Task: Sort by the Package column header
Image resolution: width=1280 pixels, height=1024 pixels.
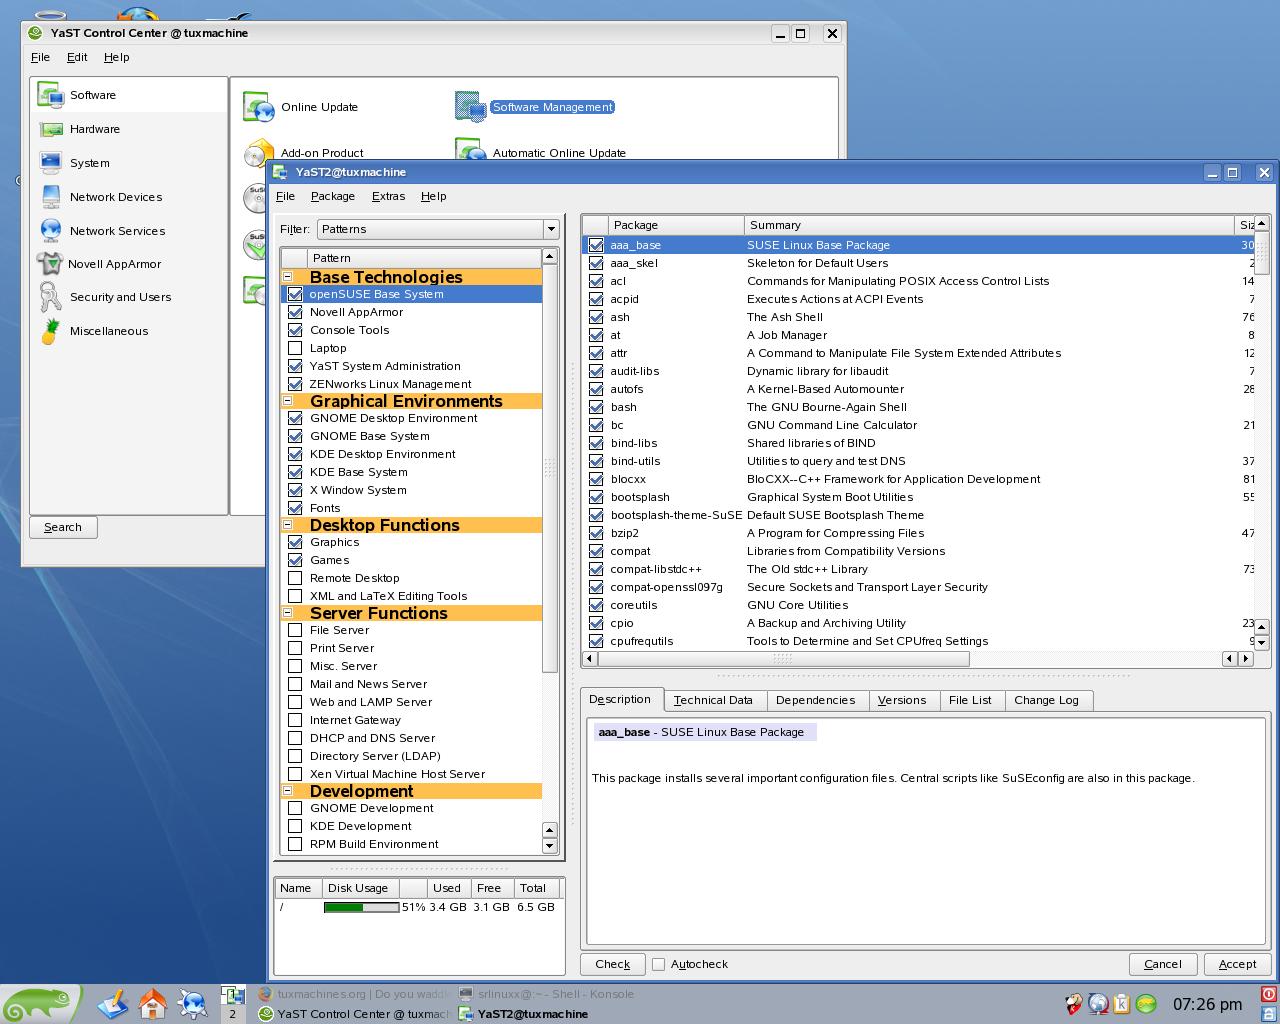Action: pos(676,225)
